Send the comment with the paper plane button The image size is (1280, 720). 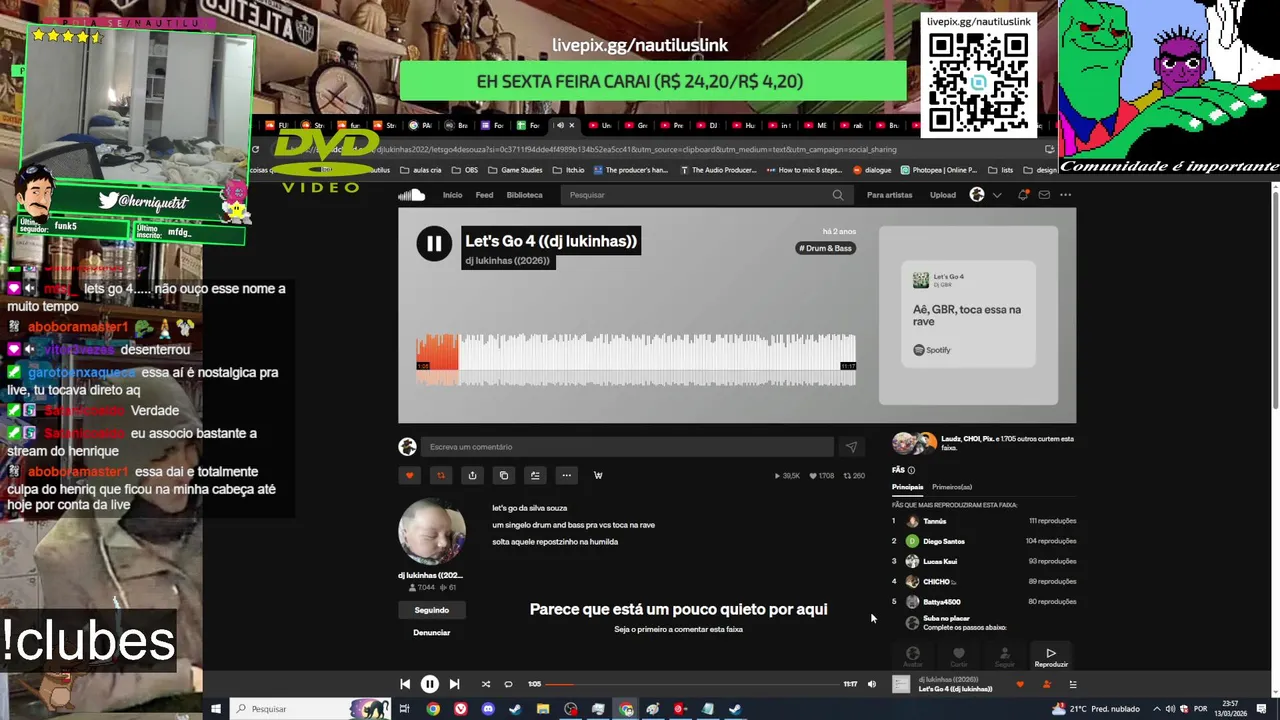(851, 447)
